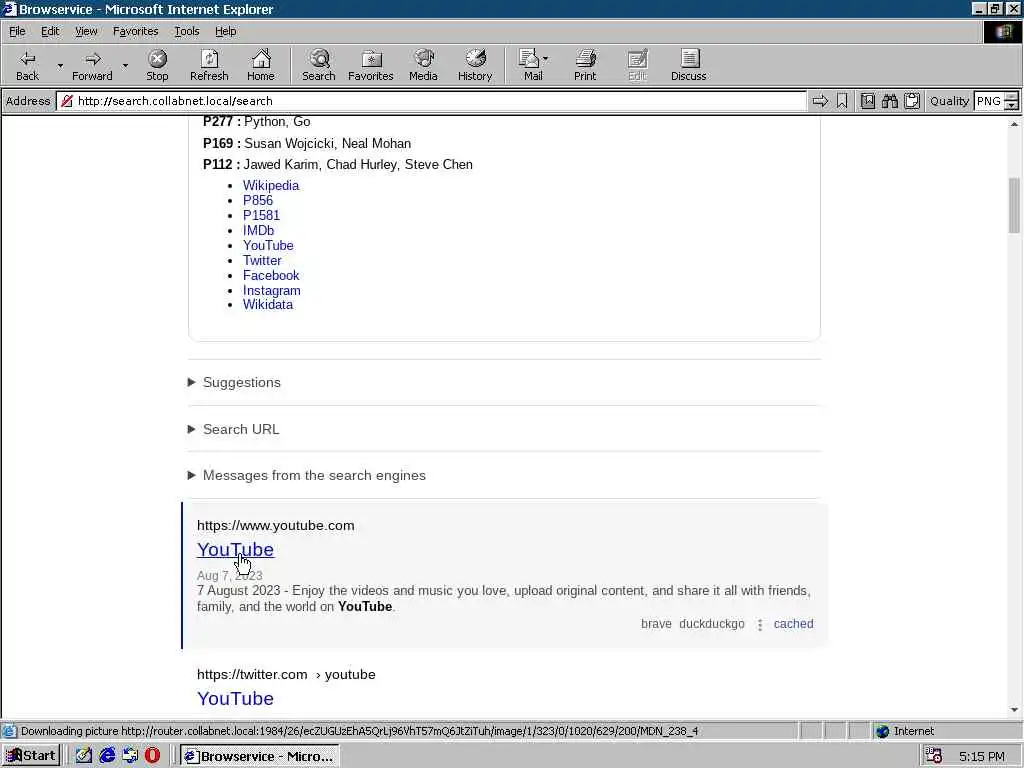Viewport: 1024px width, 768px height.
Task: Launch Internet Explorer from quick launch
Action: coord(107,756)
